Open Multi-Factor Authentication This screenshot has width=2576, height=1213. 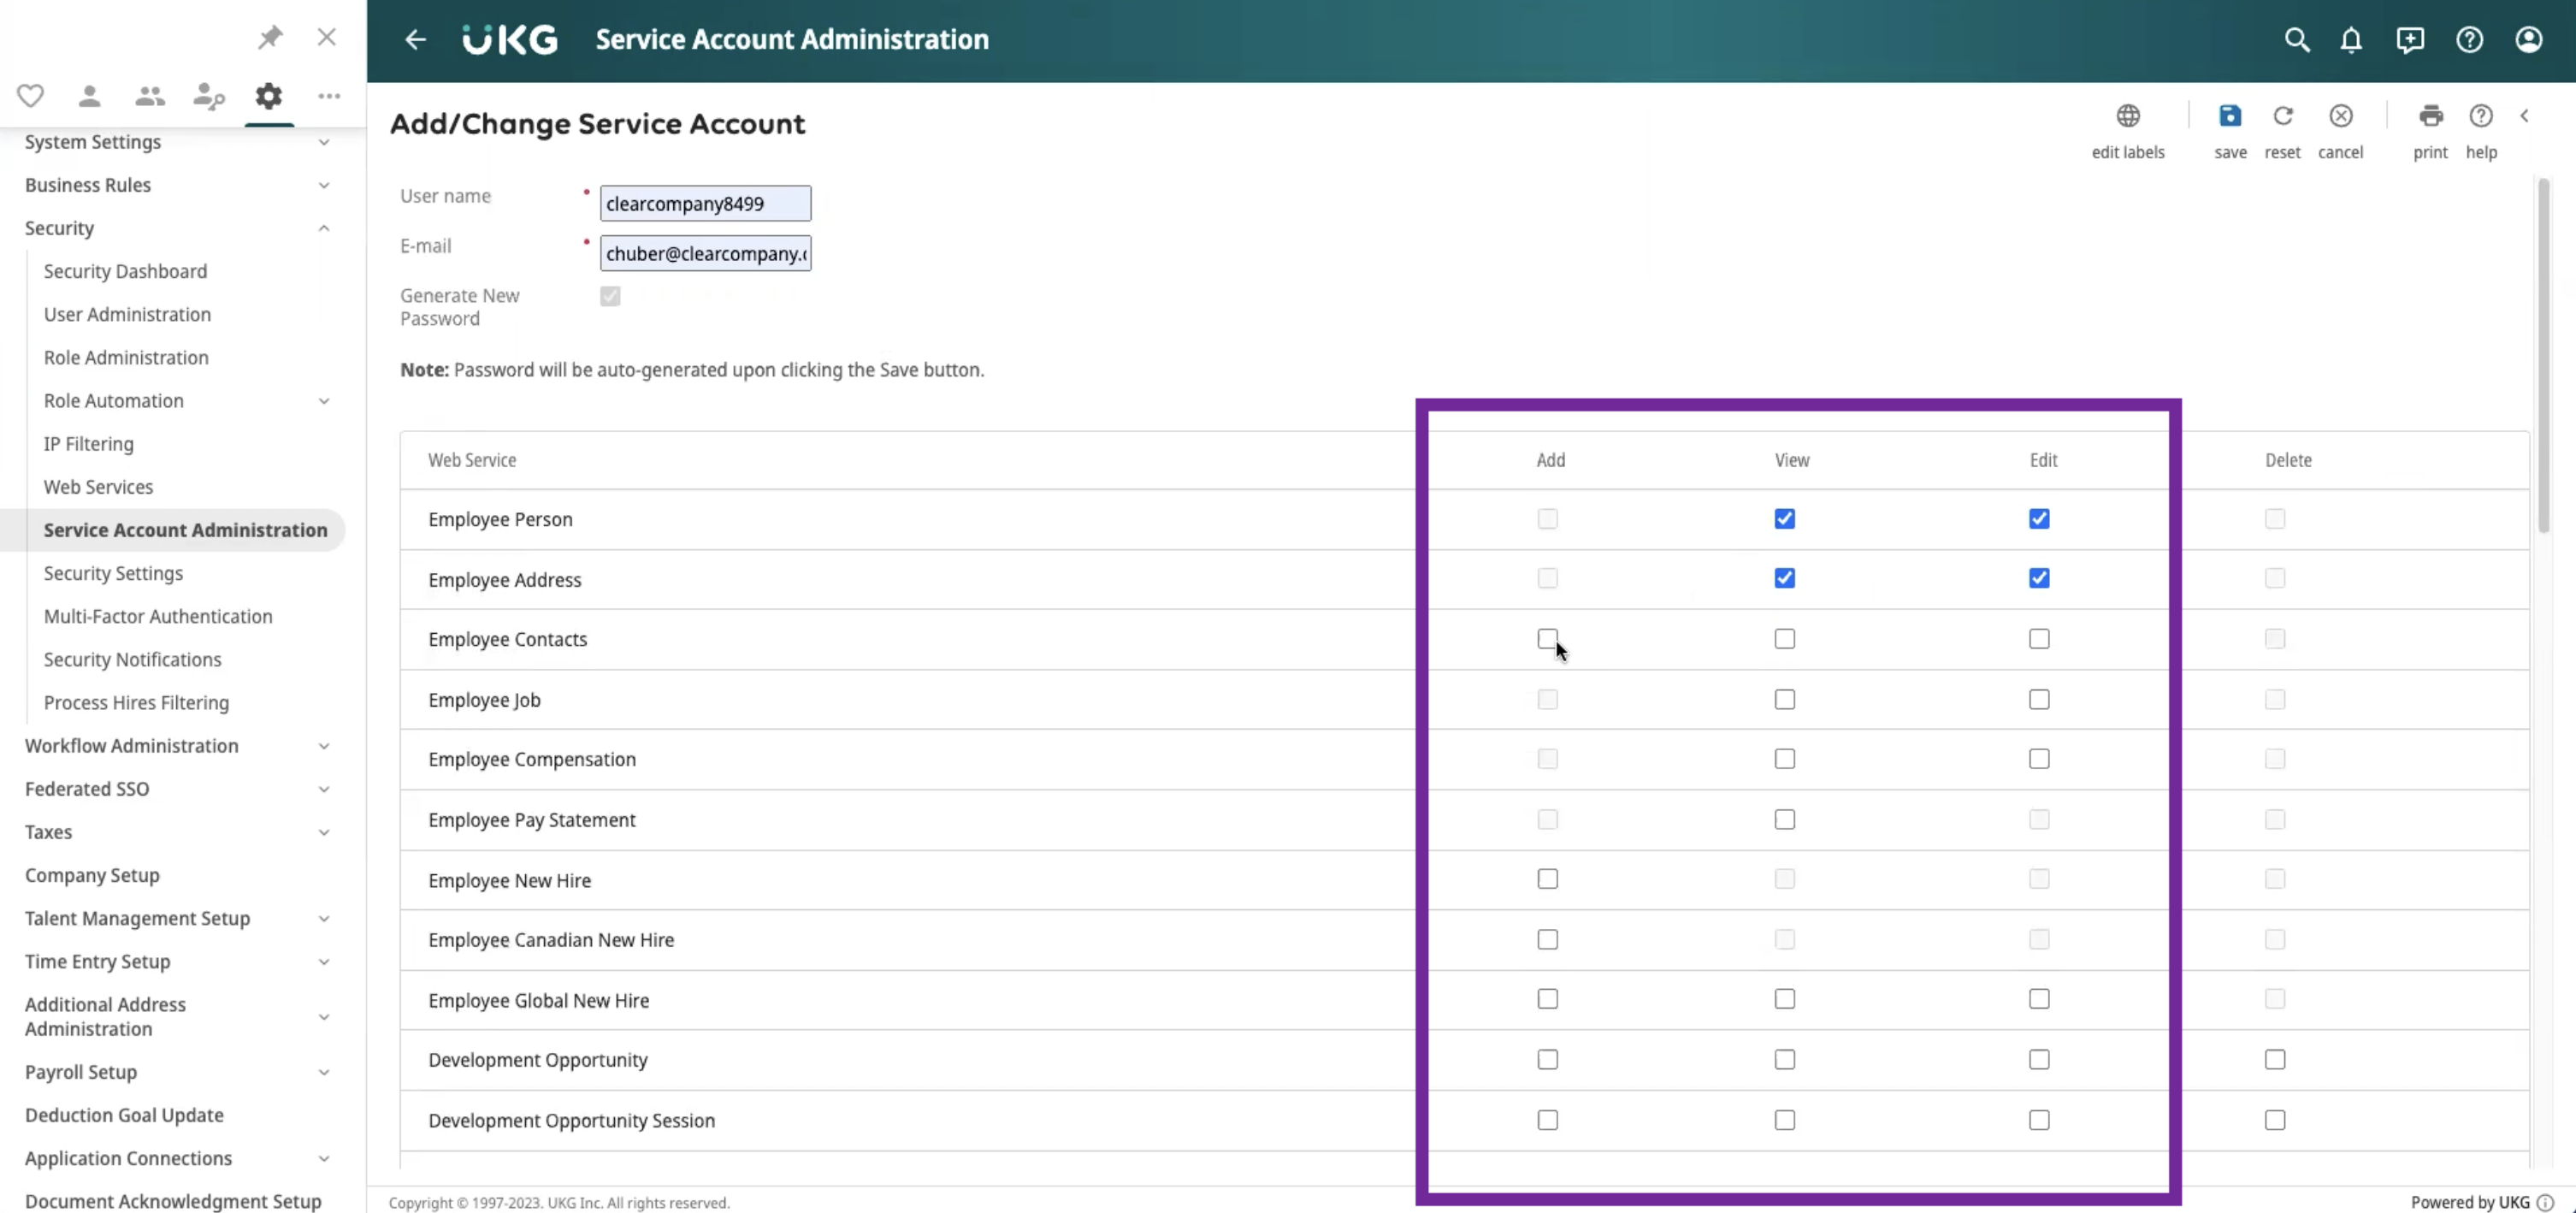pyautogui.click(x=158, y=616)
